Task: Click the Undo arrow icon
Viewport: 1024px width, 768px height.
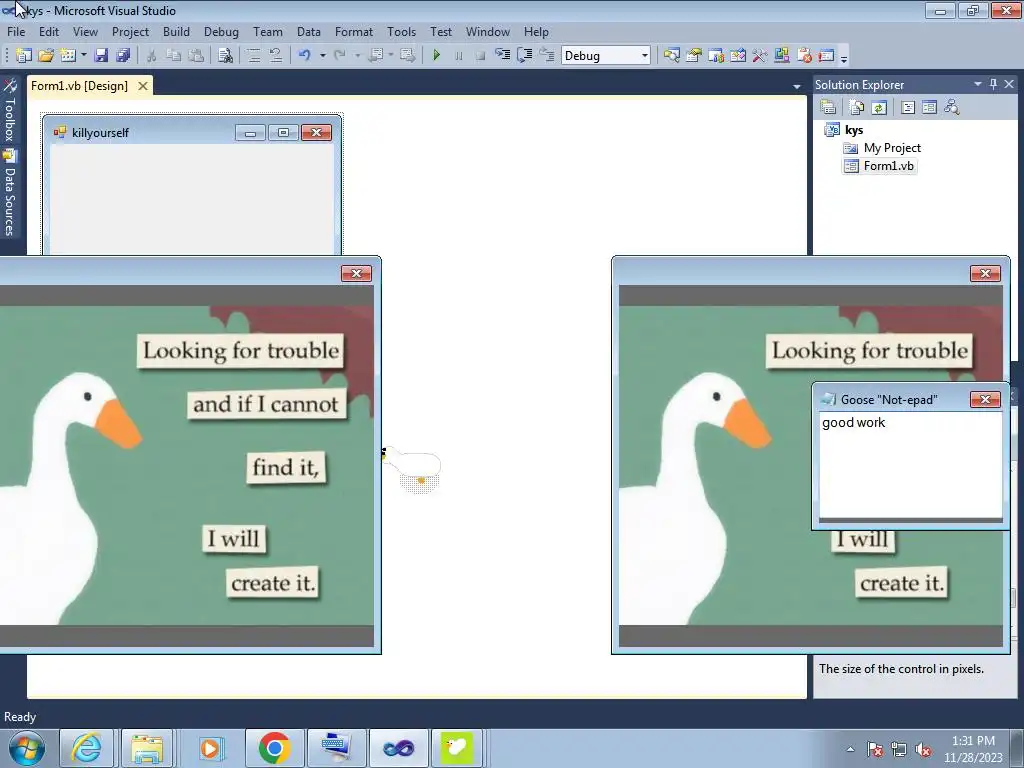Action: pyautogui.click(x=304, y=56)
